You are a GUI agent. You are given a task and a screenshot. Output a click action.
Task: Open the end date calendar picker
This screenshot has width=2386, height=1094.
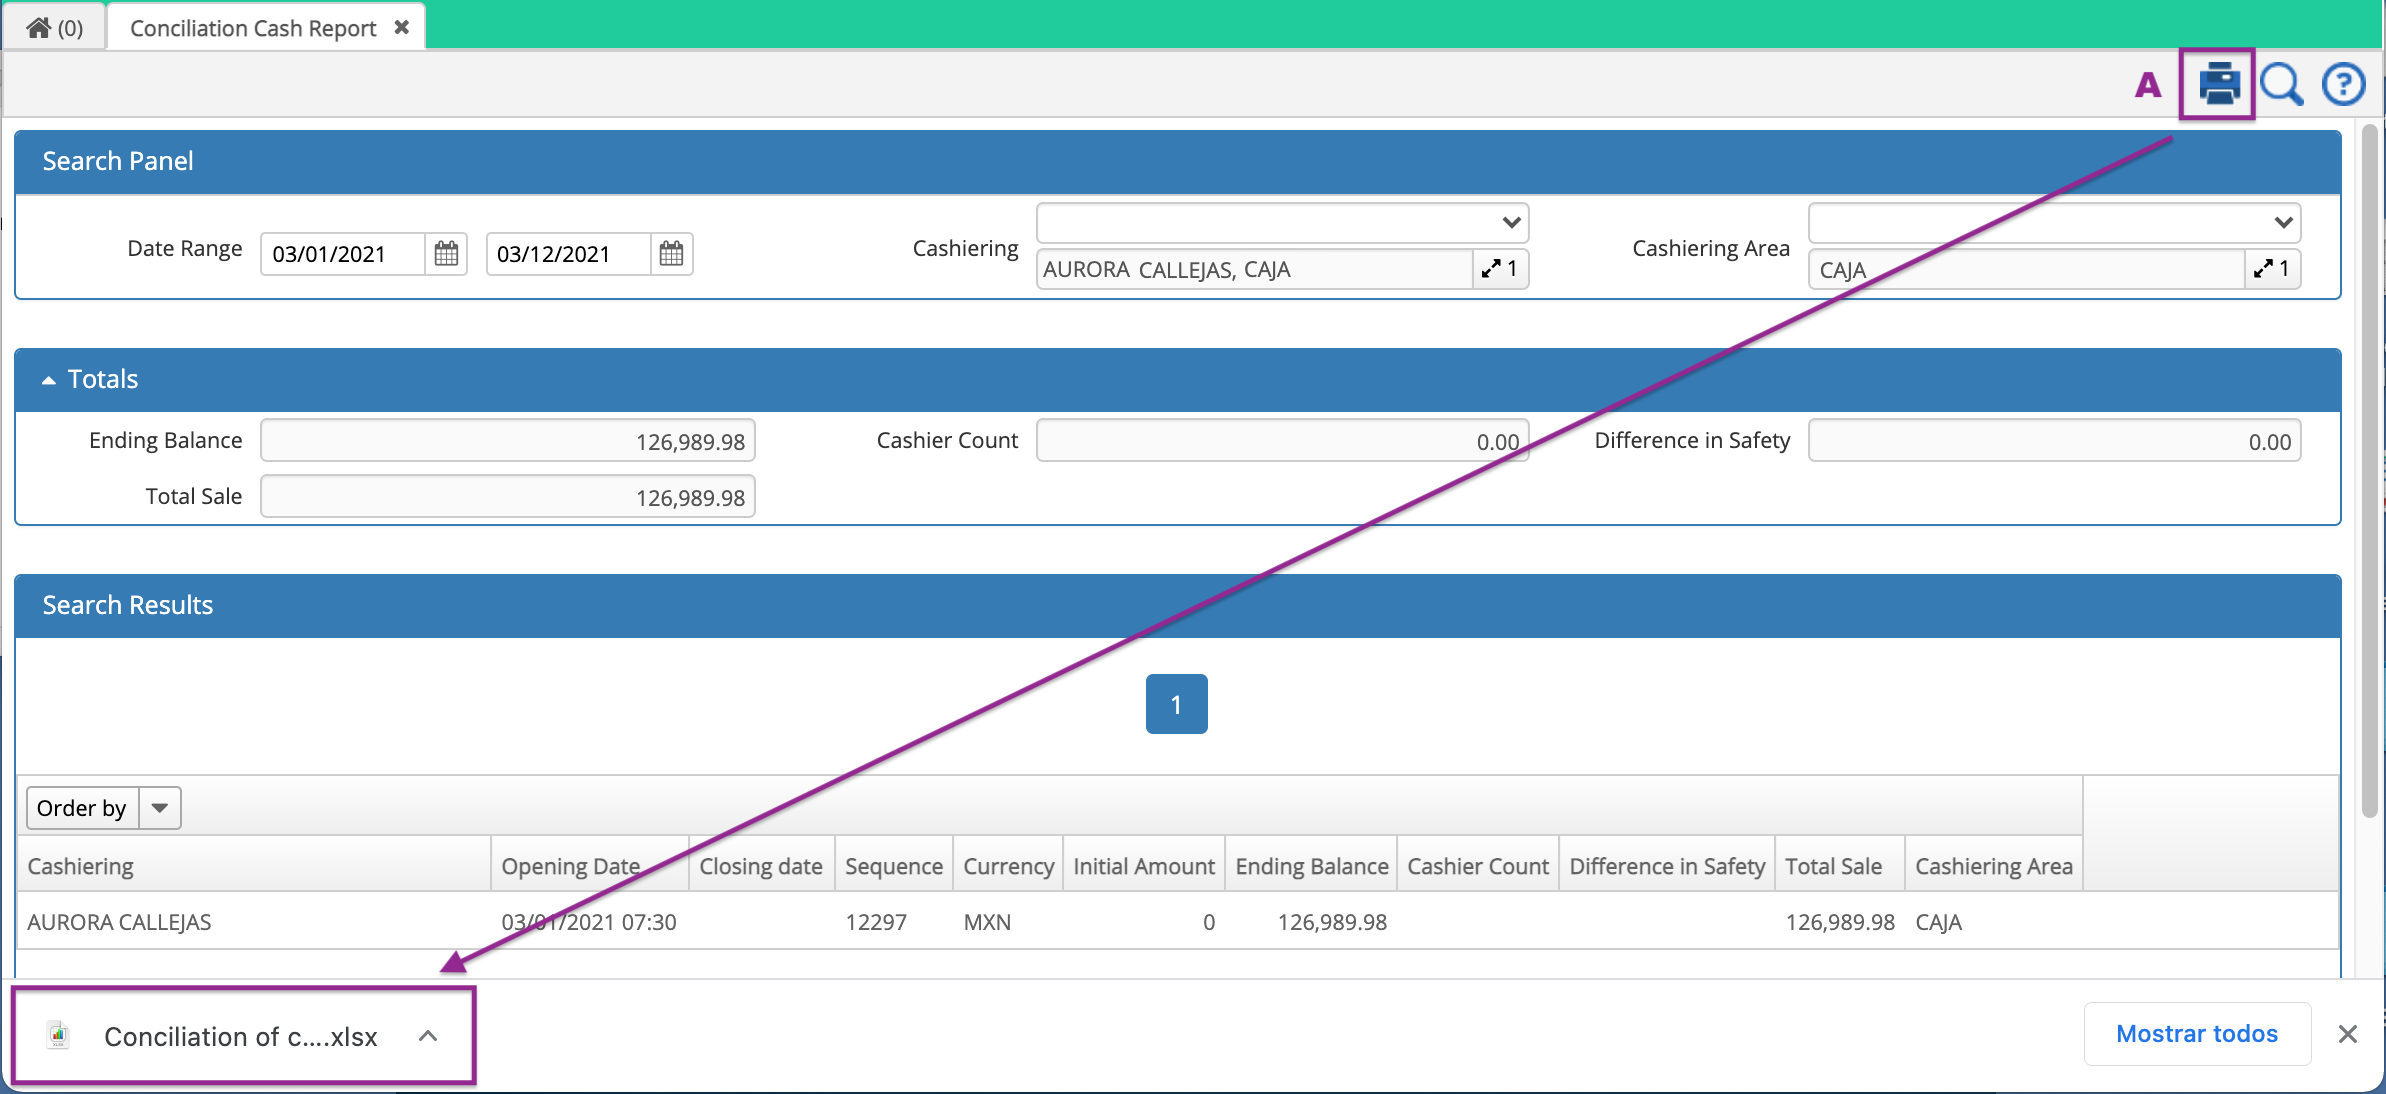point(671,254)
